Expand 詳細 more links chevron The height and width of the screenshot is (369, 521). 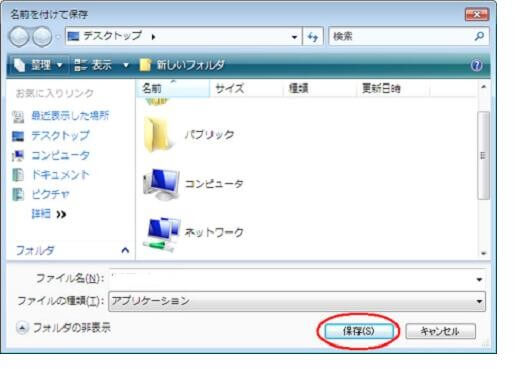61,214
